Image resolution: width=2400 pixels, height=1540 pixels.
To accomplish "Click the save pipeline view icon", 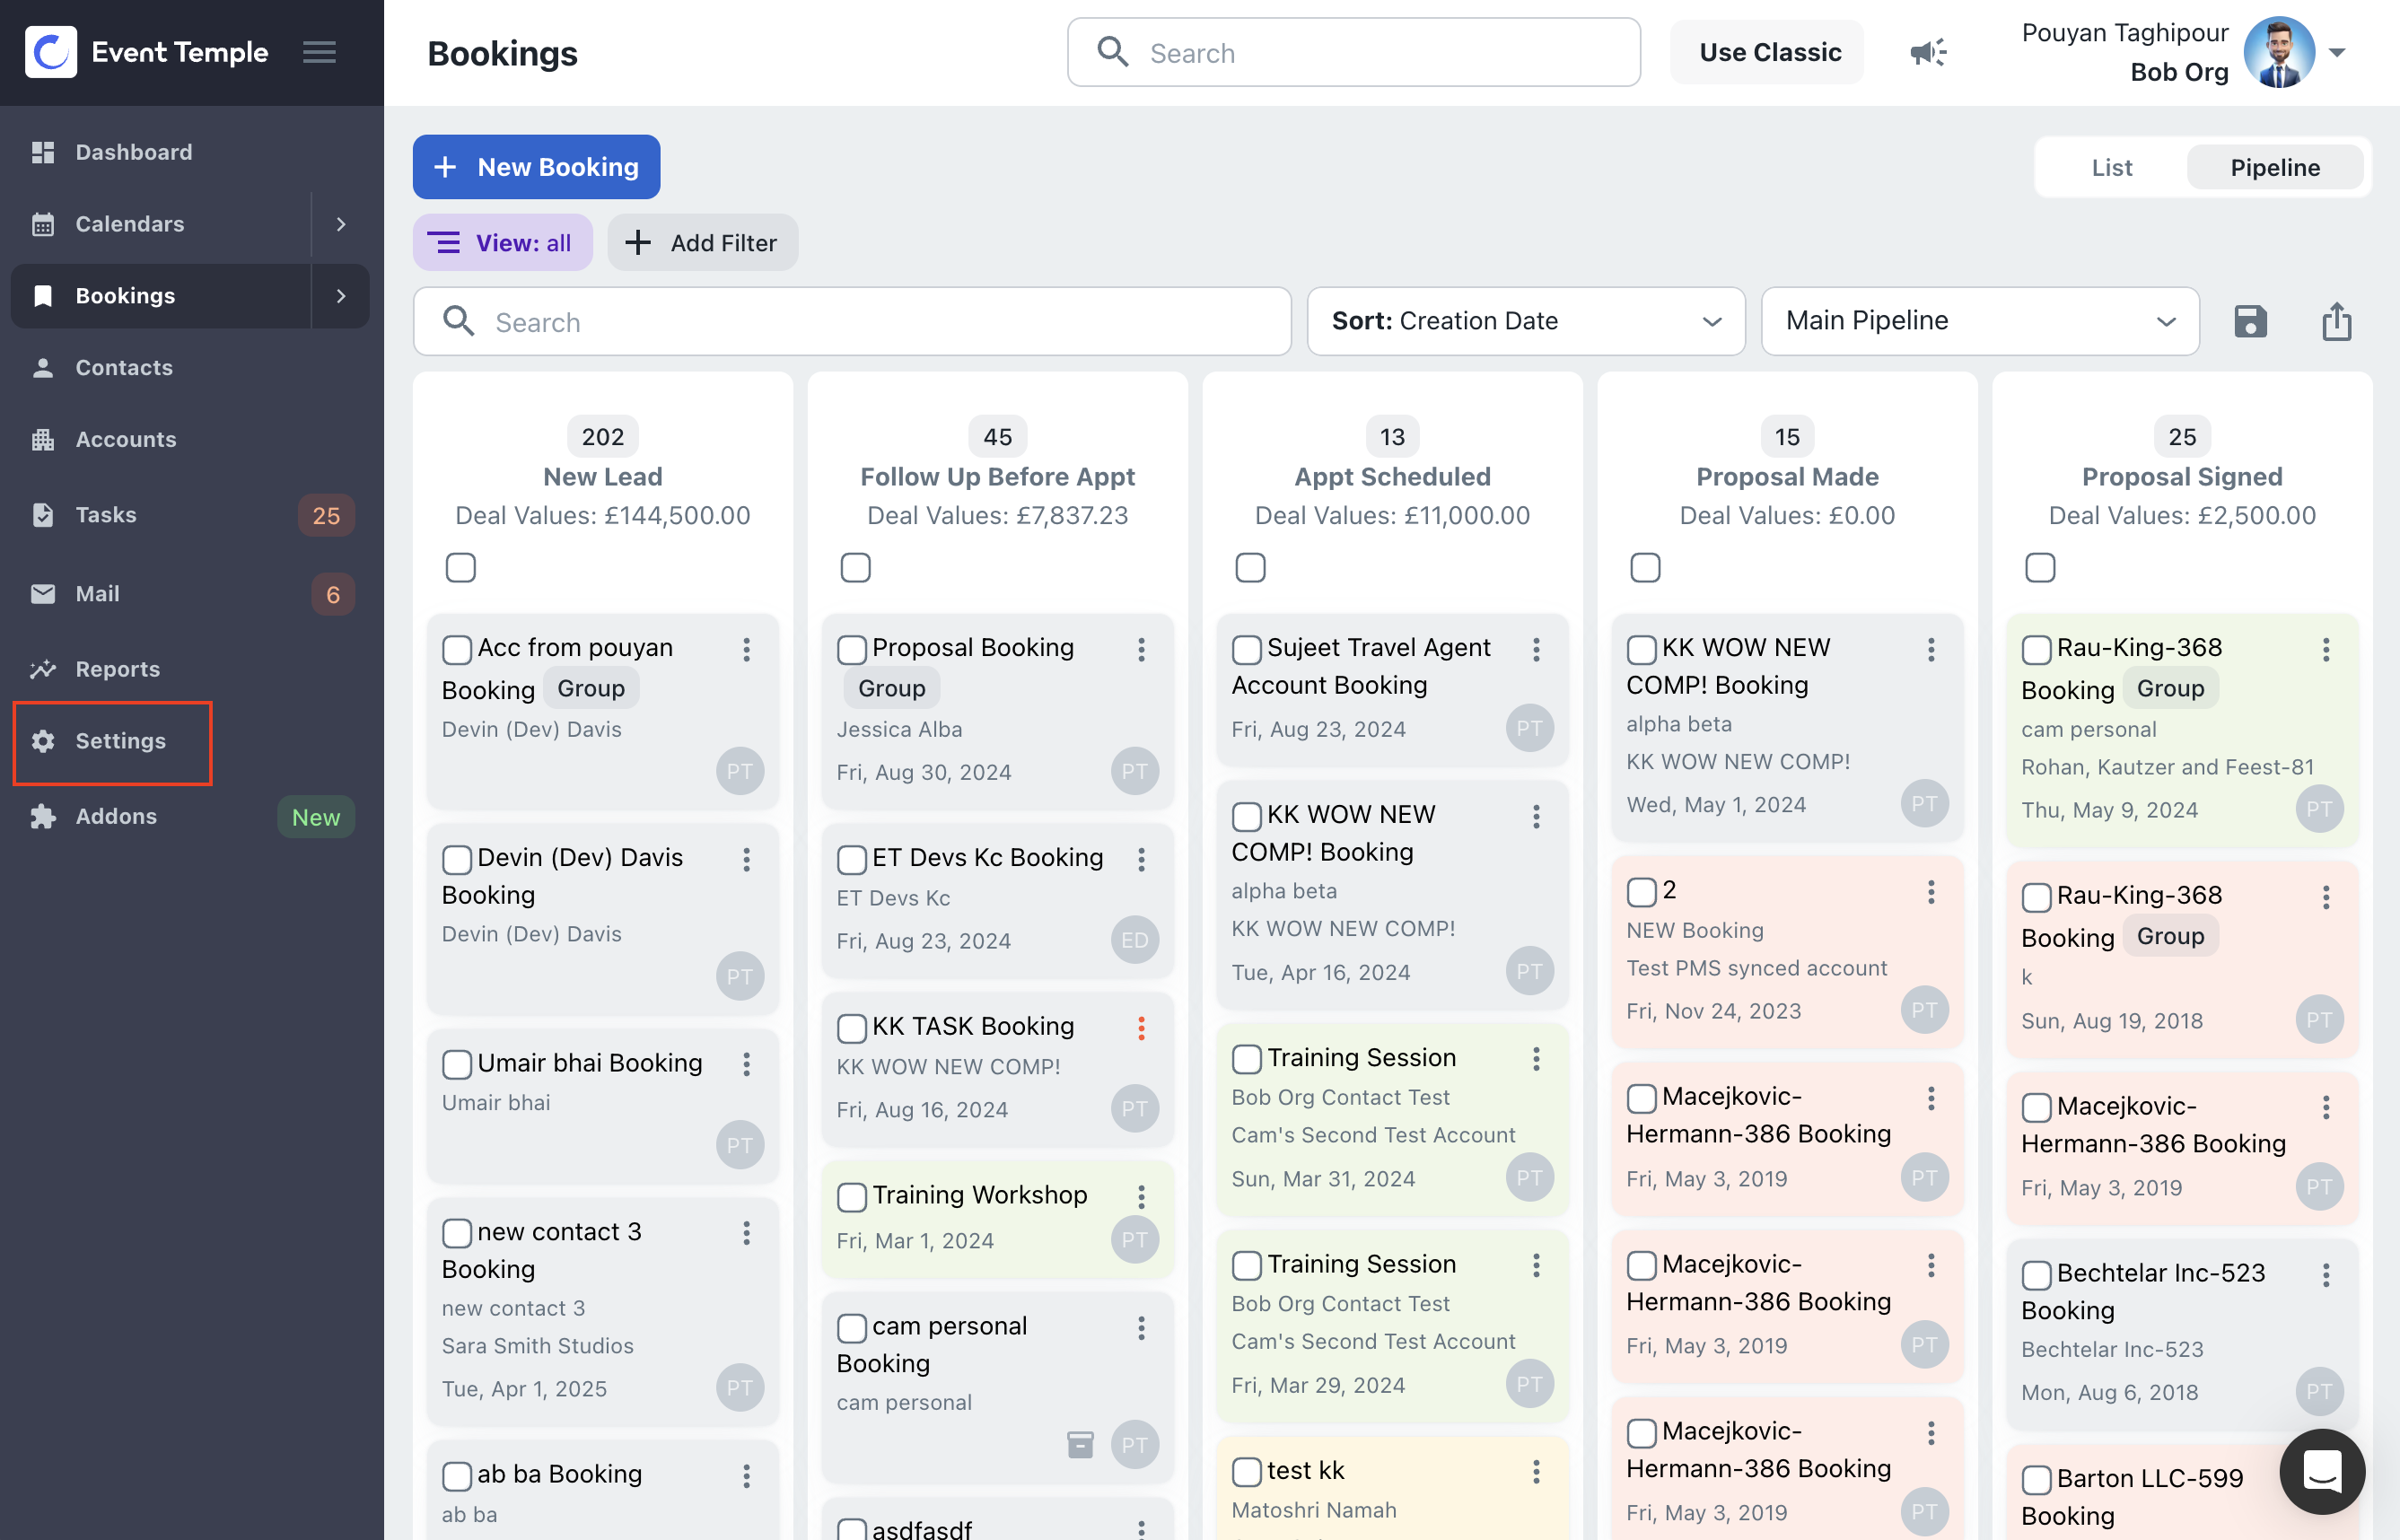I will click(2250, 321).
